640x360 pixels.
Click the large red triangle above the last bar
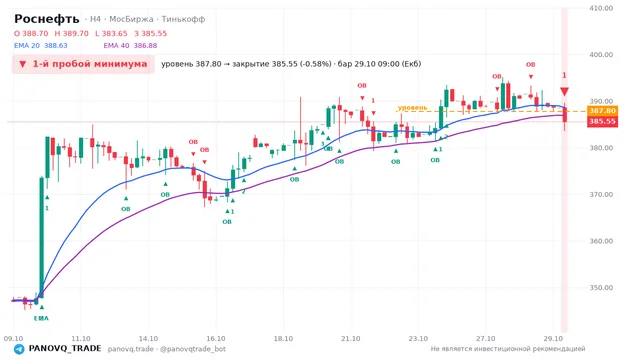click(564, 91)
